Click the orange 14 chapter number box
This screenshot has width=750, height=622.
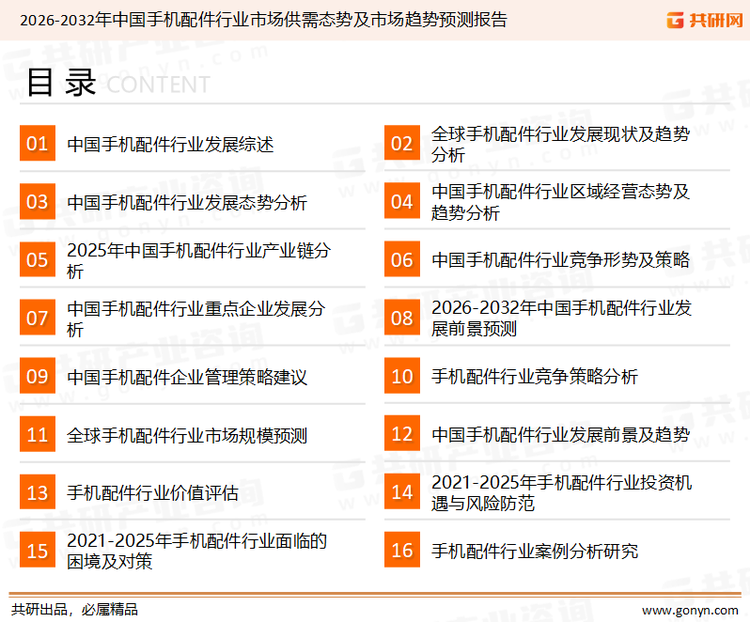(x=402, y=492)
